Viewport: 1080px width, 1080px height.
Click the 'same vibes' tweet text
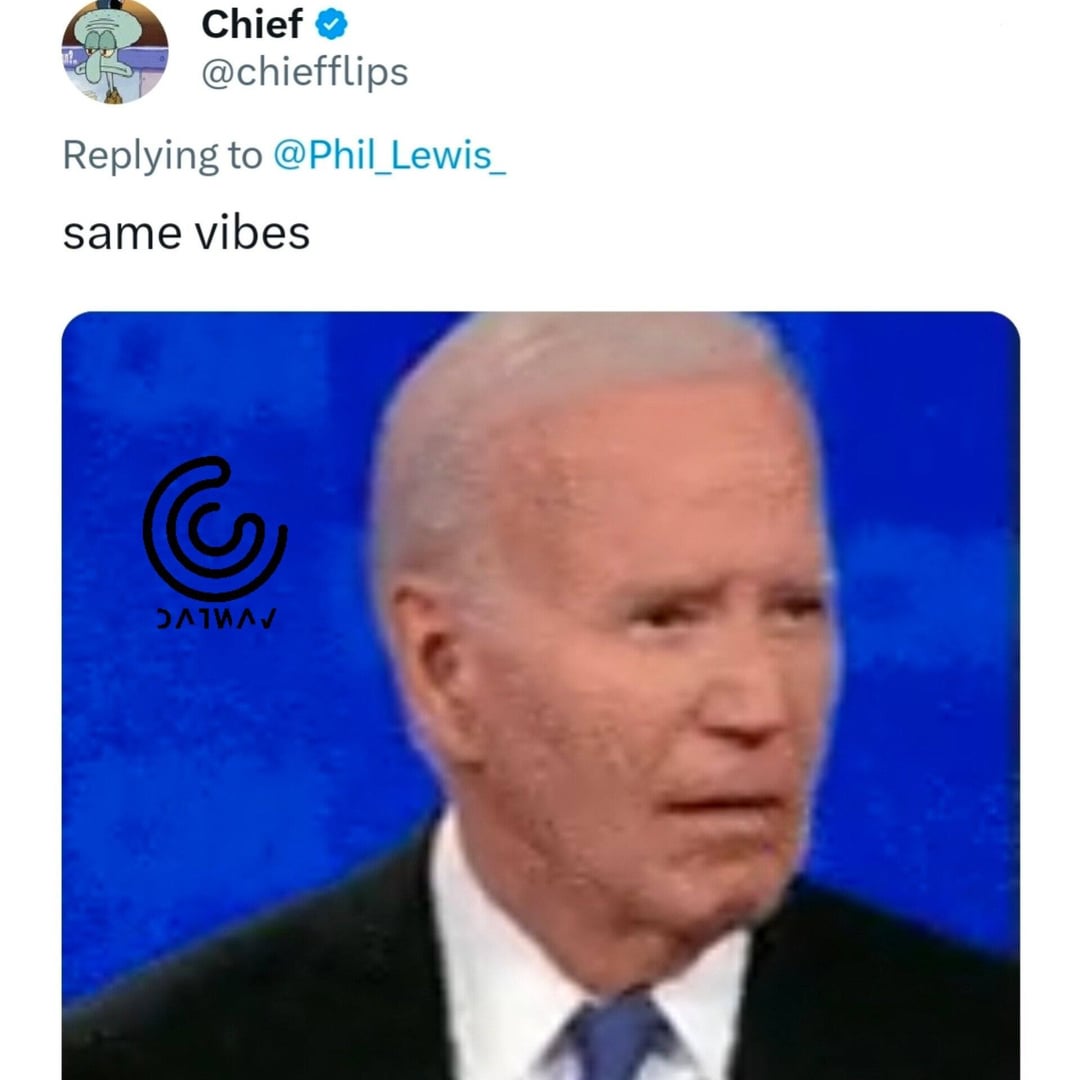(186, 233)
